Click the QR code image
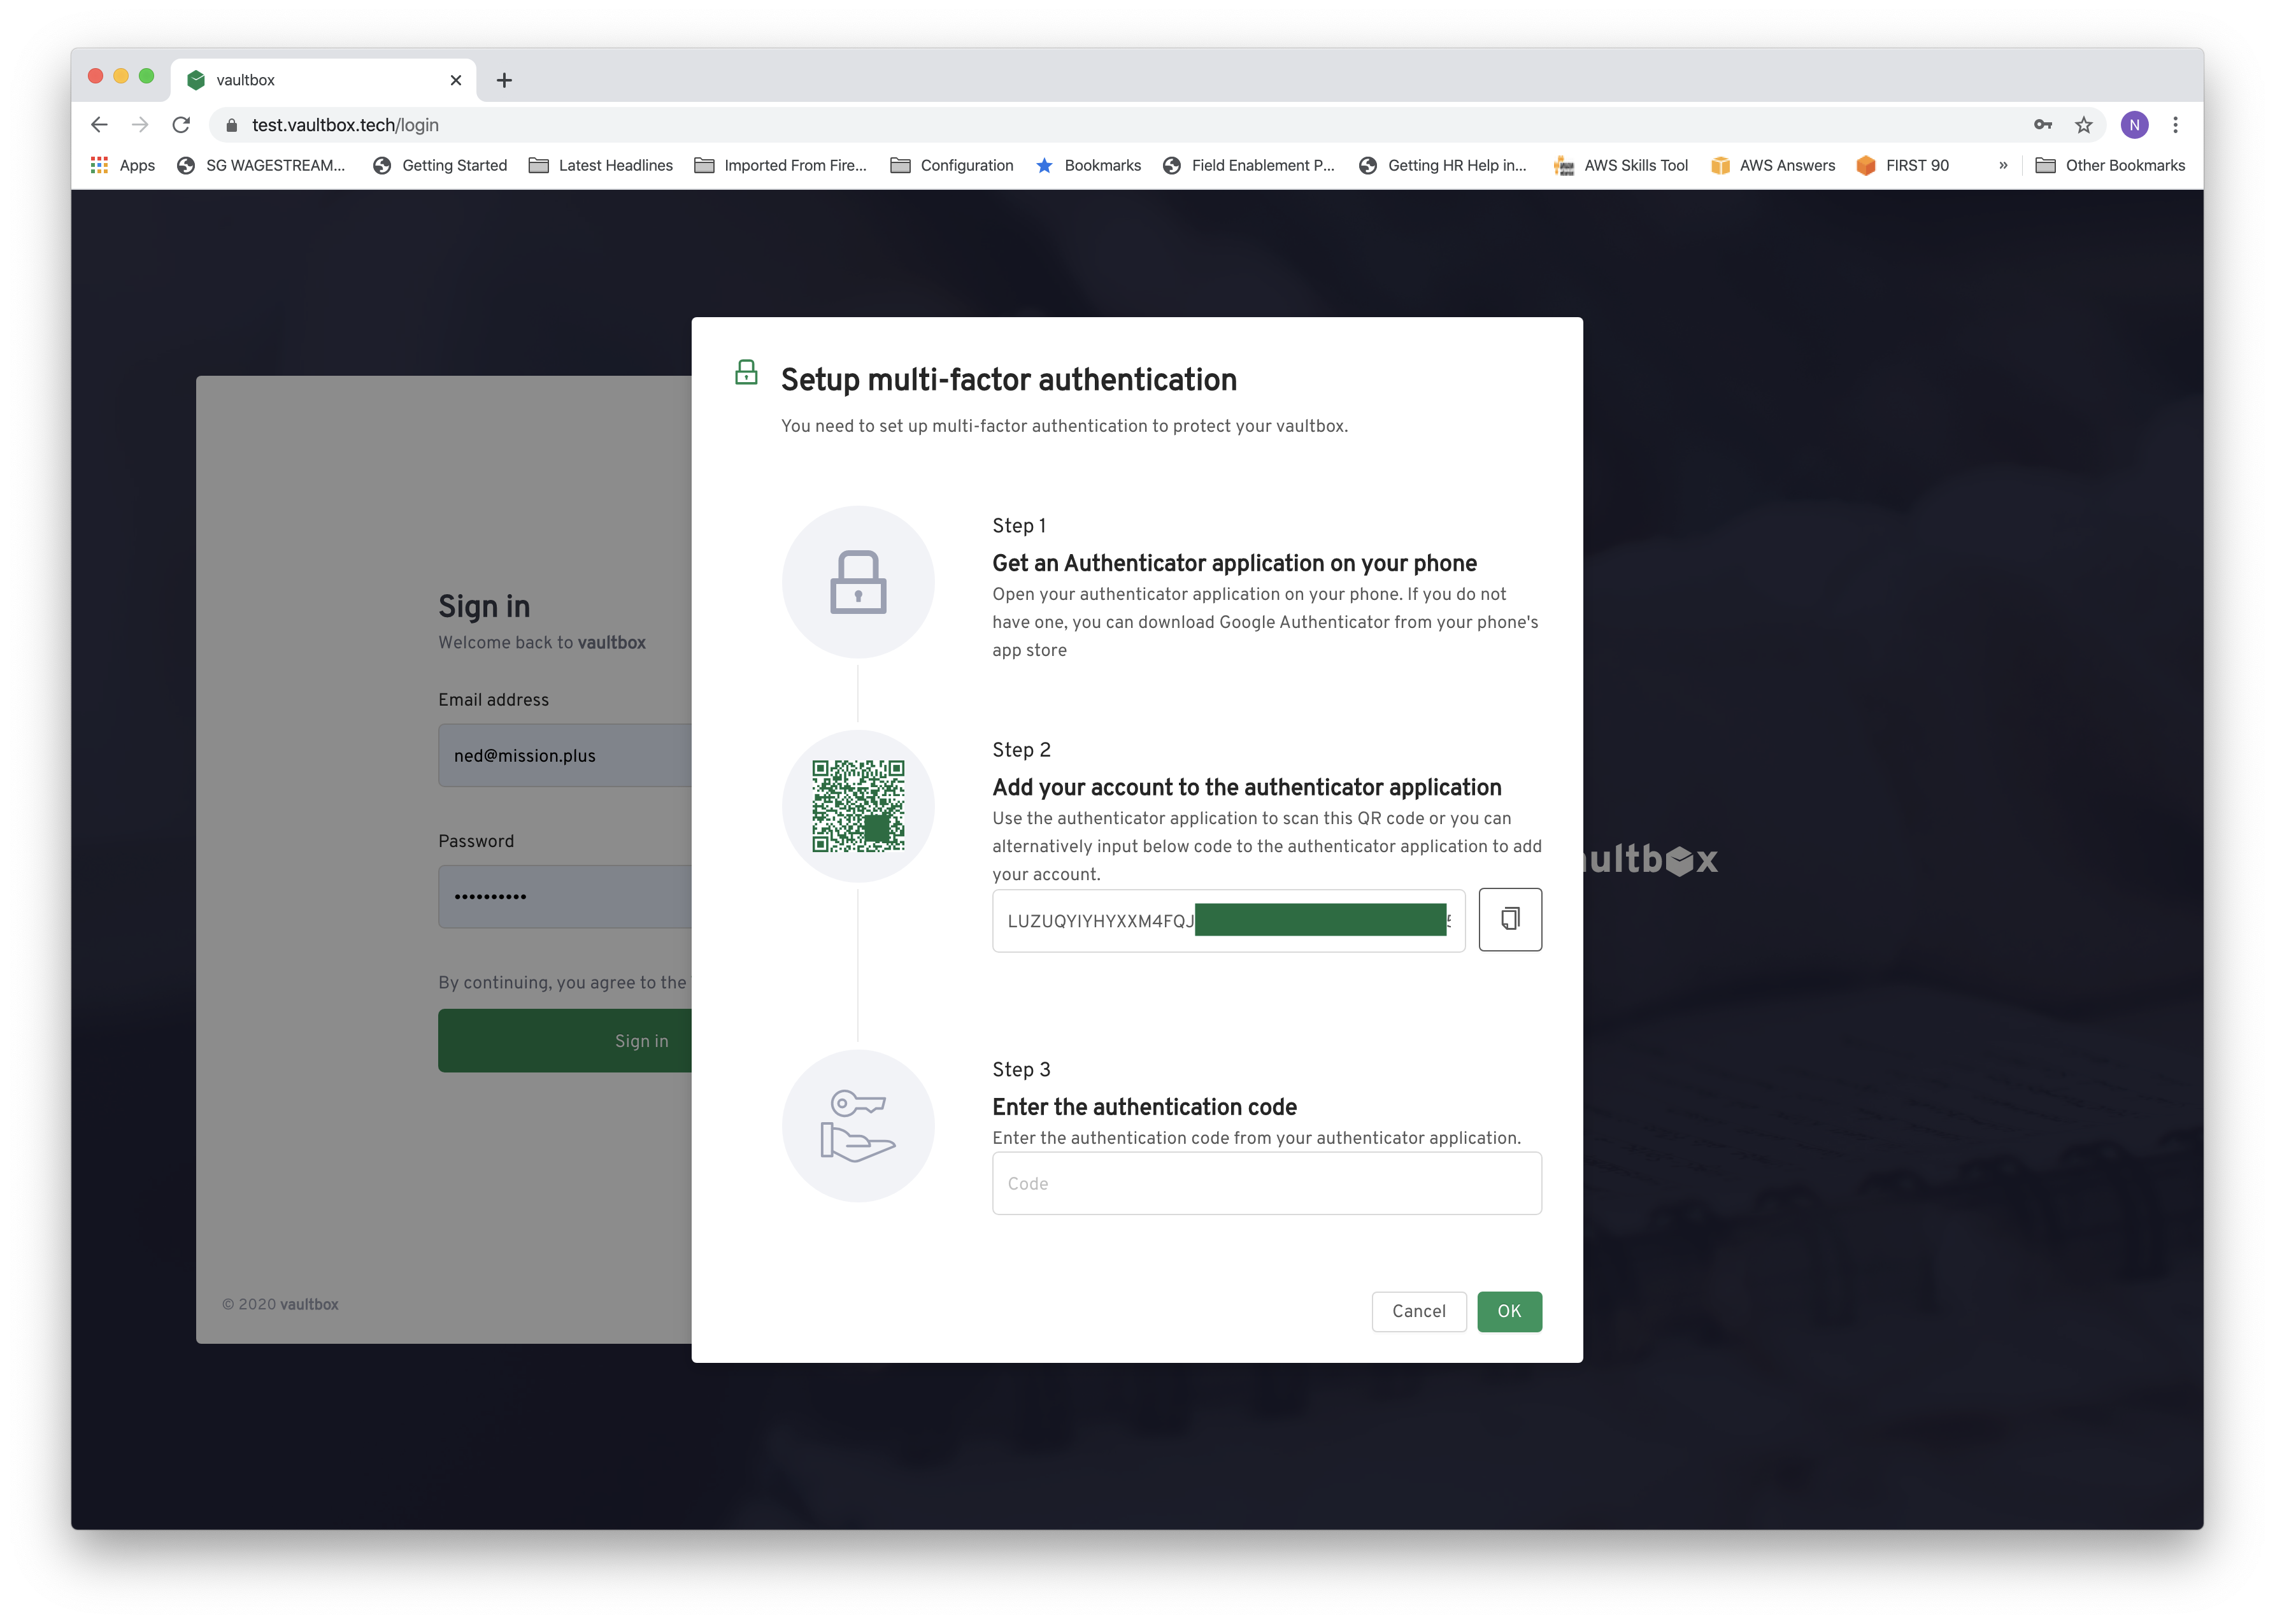2275x1624 pixels. coord(858,806)
